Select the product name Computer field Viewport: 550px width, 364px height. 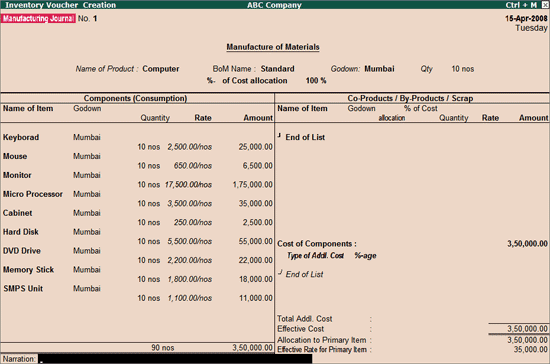coord(161,69)
